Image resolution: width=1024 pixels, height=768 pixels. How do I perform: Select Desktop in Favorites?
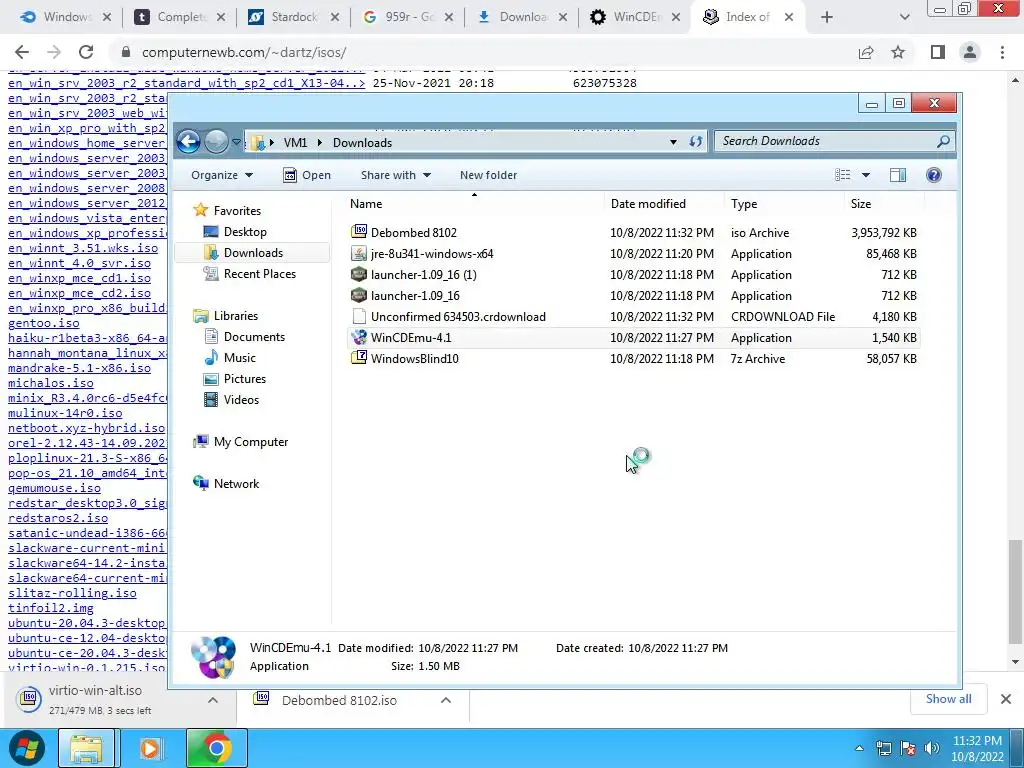click(245, 232)
